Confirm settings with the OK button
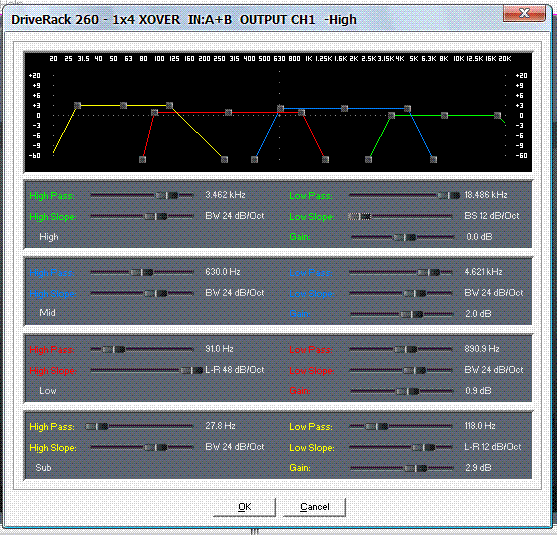Image resolution: width=557 pixels, height=535 pixels. (244, 507)
